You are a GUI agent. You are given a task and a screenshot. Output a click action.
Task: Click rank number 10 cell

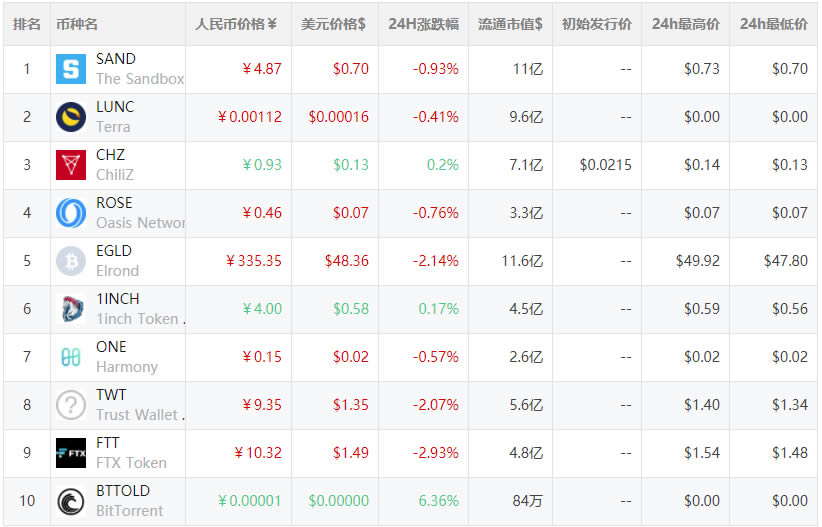click(27, 501)
